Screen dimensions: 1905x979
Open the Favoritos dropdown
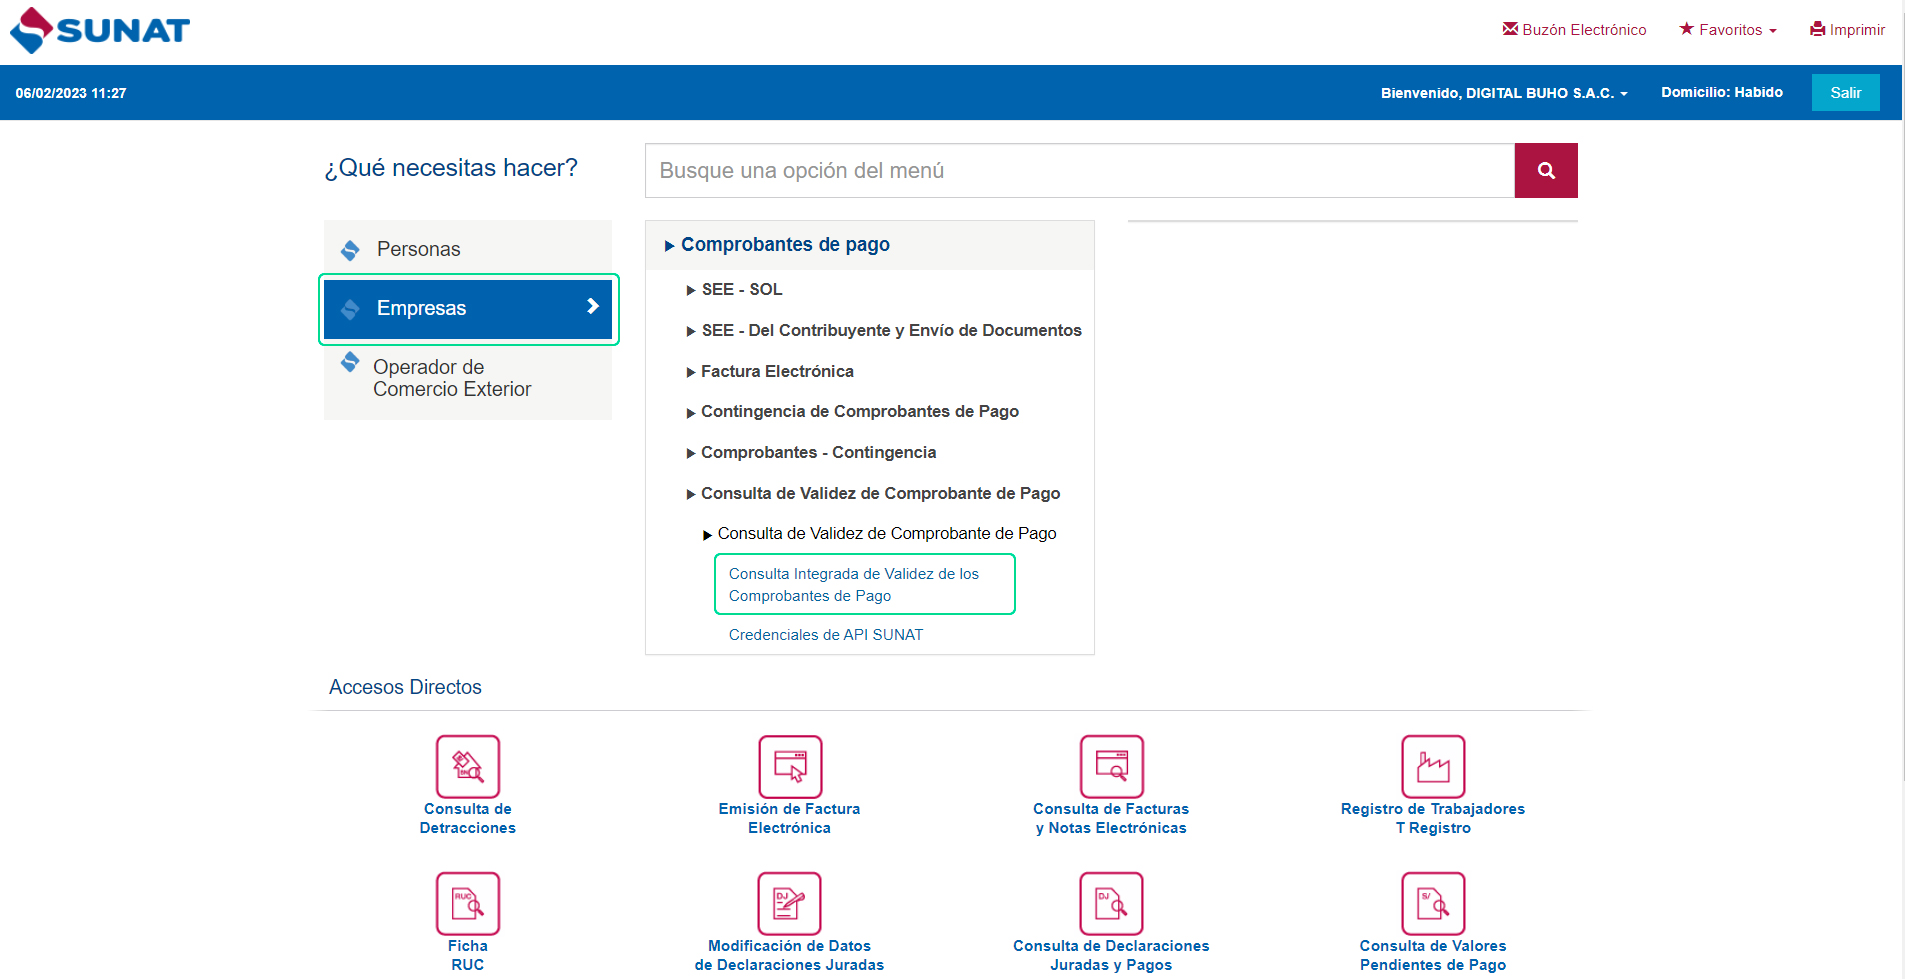coord(1728,30)
